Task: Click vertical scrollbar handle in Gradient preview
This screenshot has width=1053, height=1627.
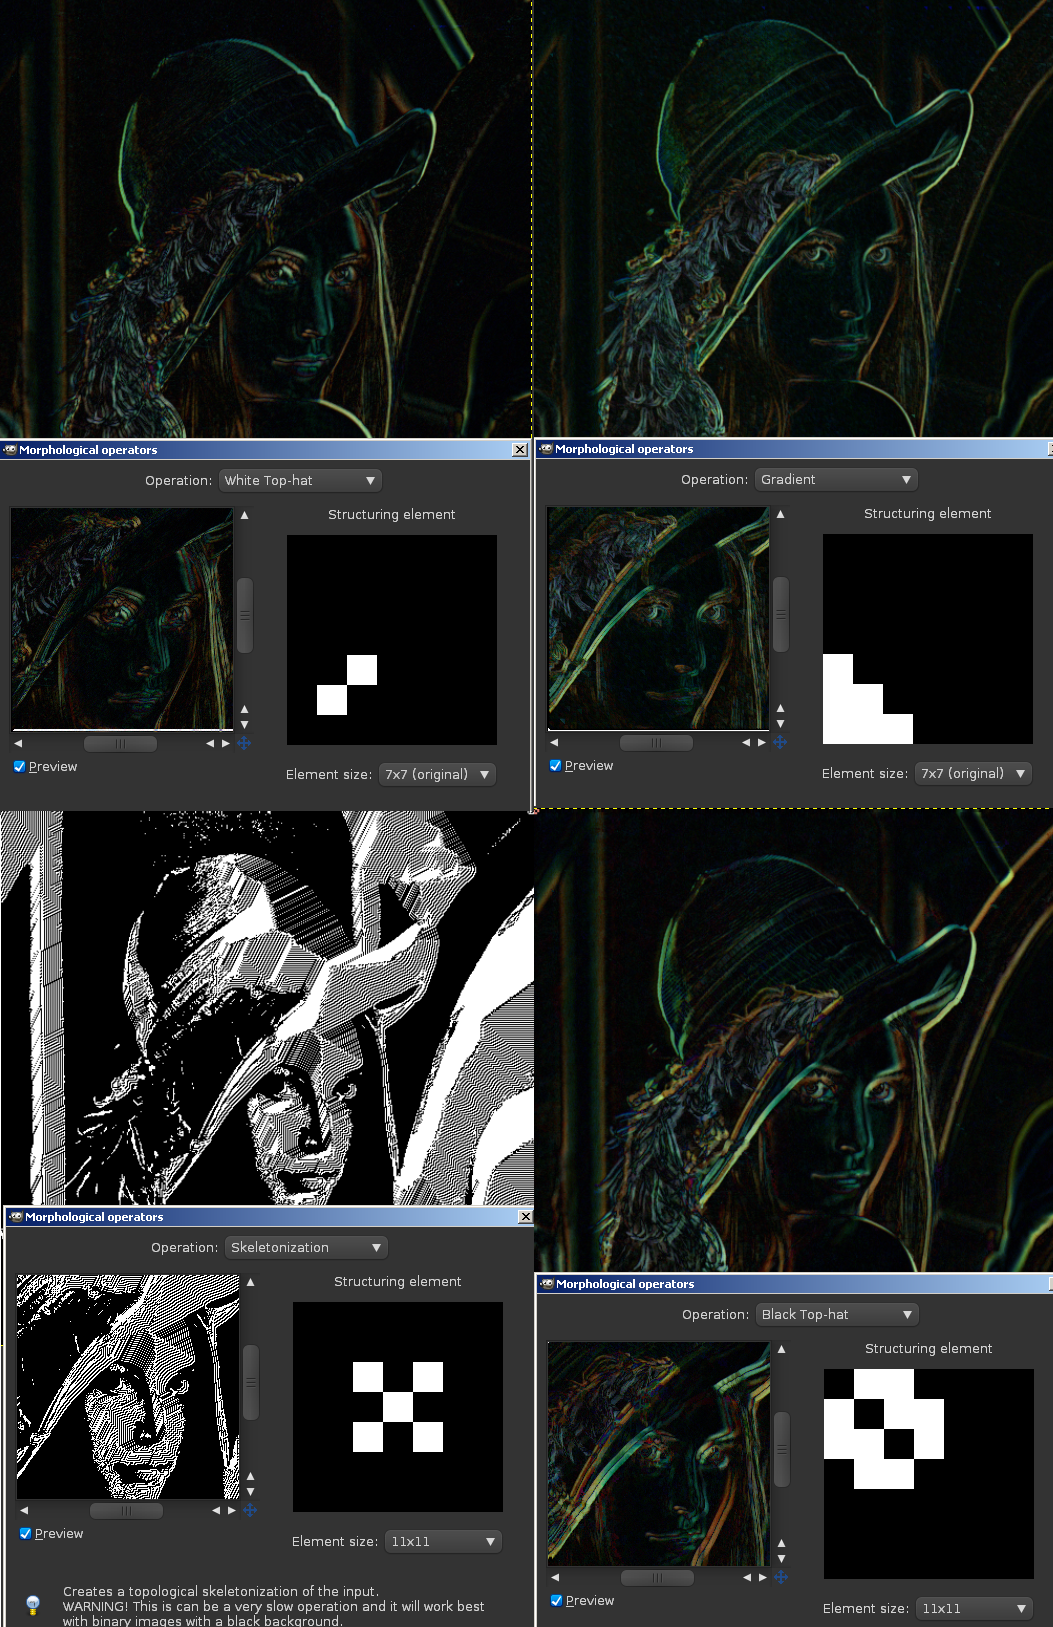Action: click(781, 614)
